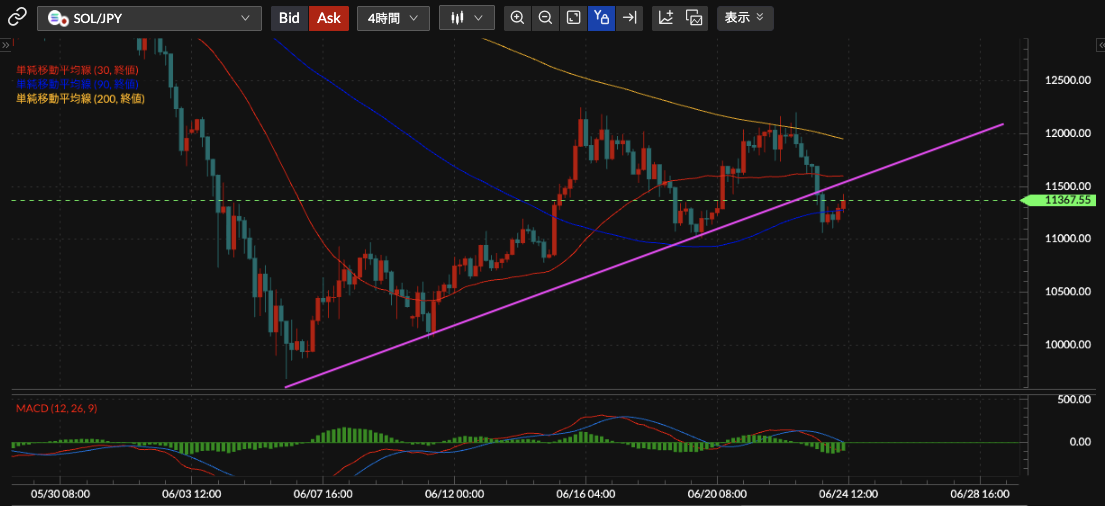Click the MACD (12, 26, 9) indicator label
1105x506 pixels.
57,409
